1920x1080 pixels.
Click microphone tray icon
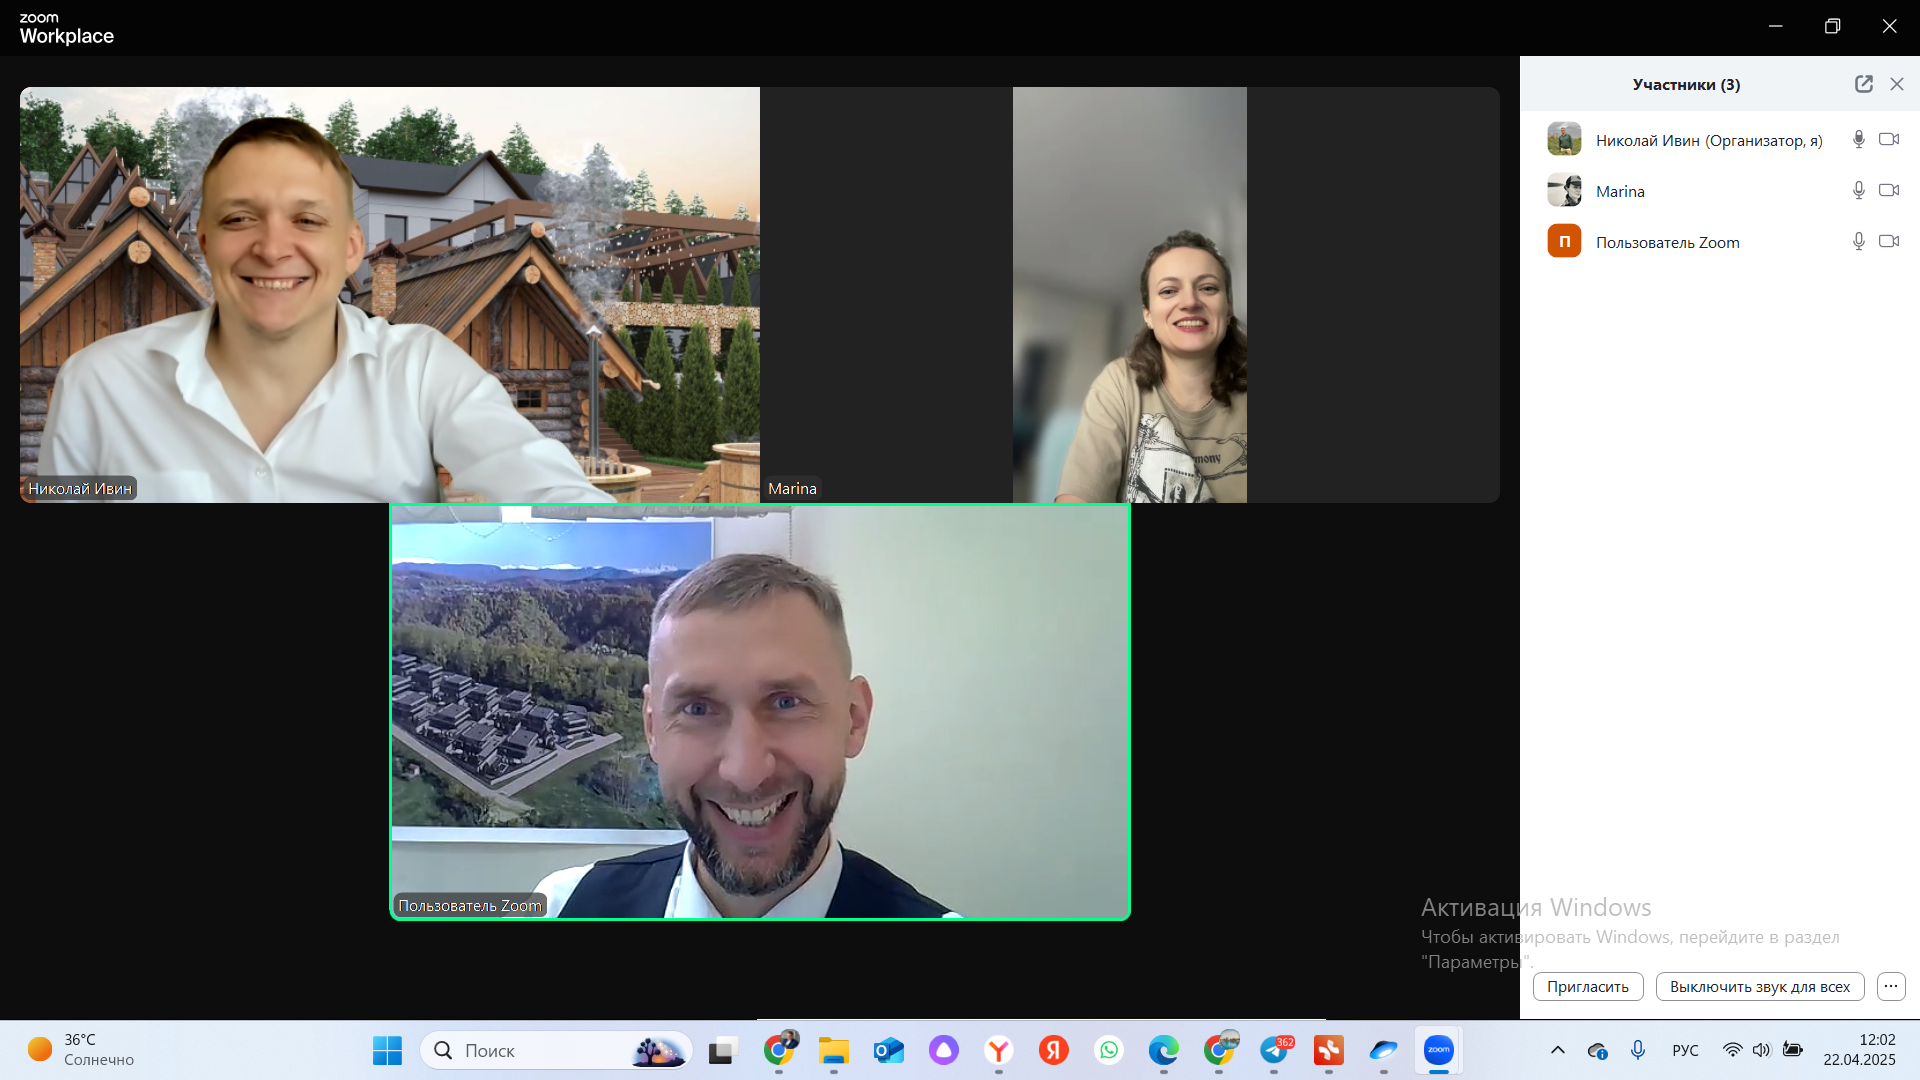[x=1638, y=1050]
